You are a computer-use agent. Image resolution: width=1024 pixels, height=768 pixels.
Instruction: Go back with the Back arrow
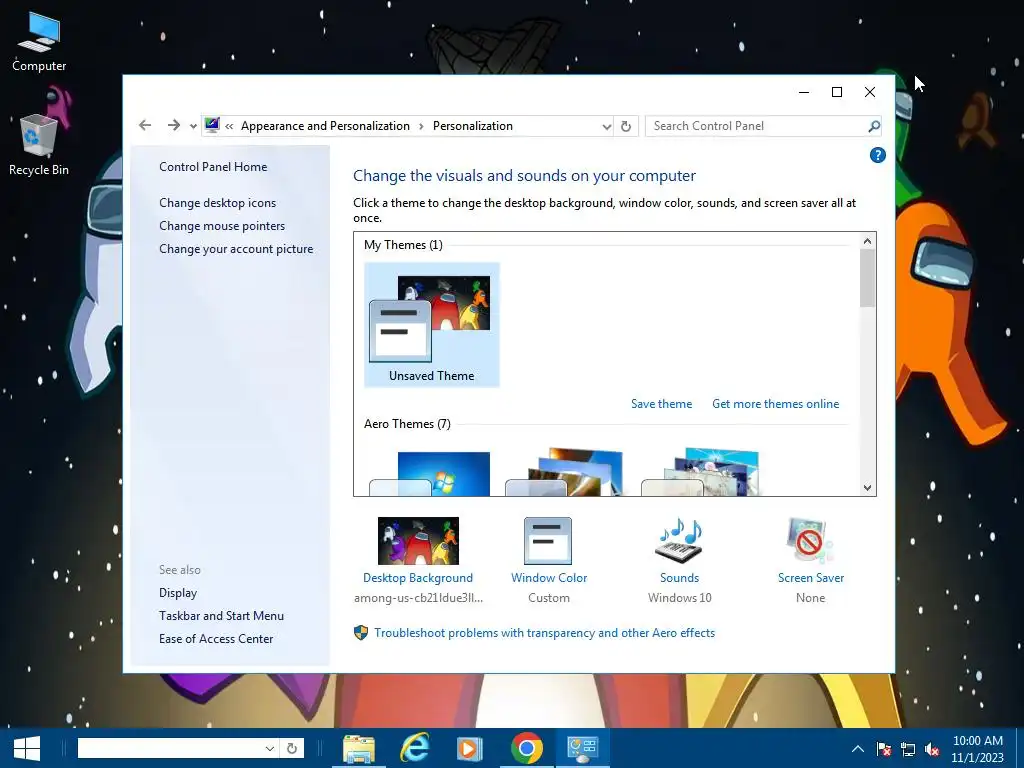145,125
